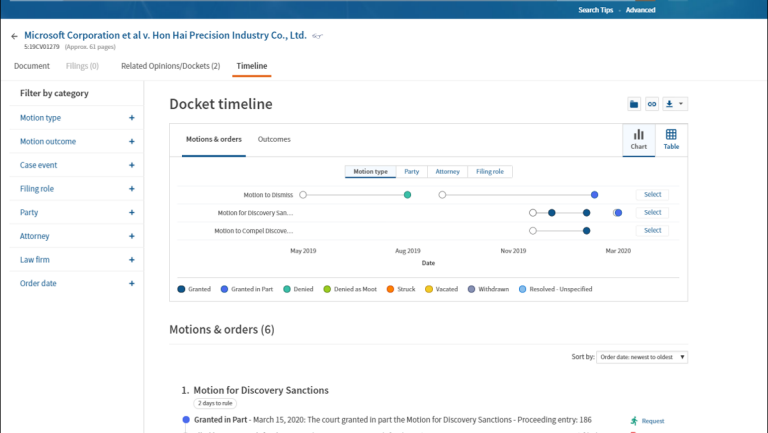
Task: Select the Party grouping option
Action: (x=411, y=172)
